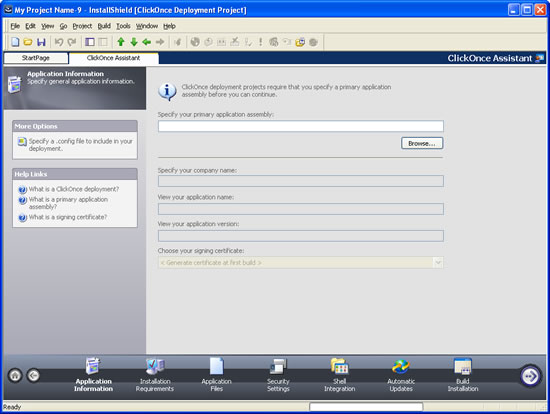Open the Build menu
Viewport: 550px width, 414px height.
[x=104, y=26]
